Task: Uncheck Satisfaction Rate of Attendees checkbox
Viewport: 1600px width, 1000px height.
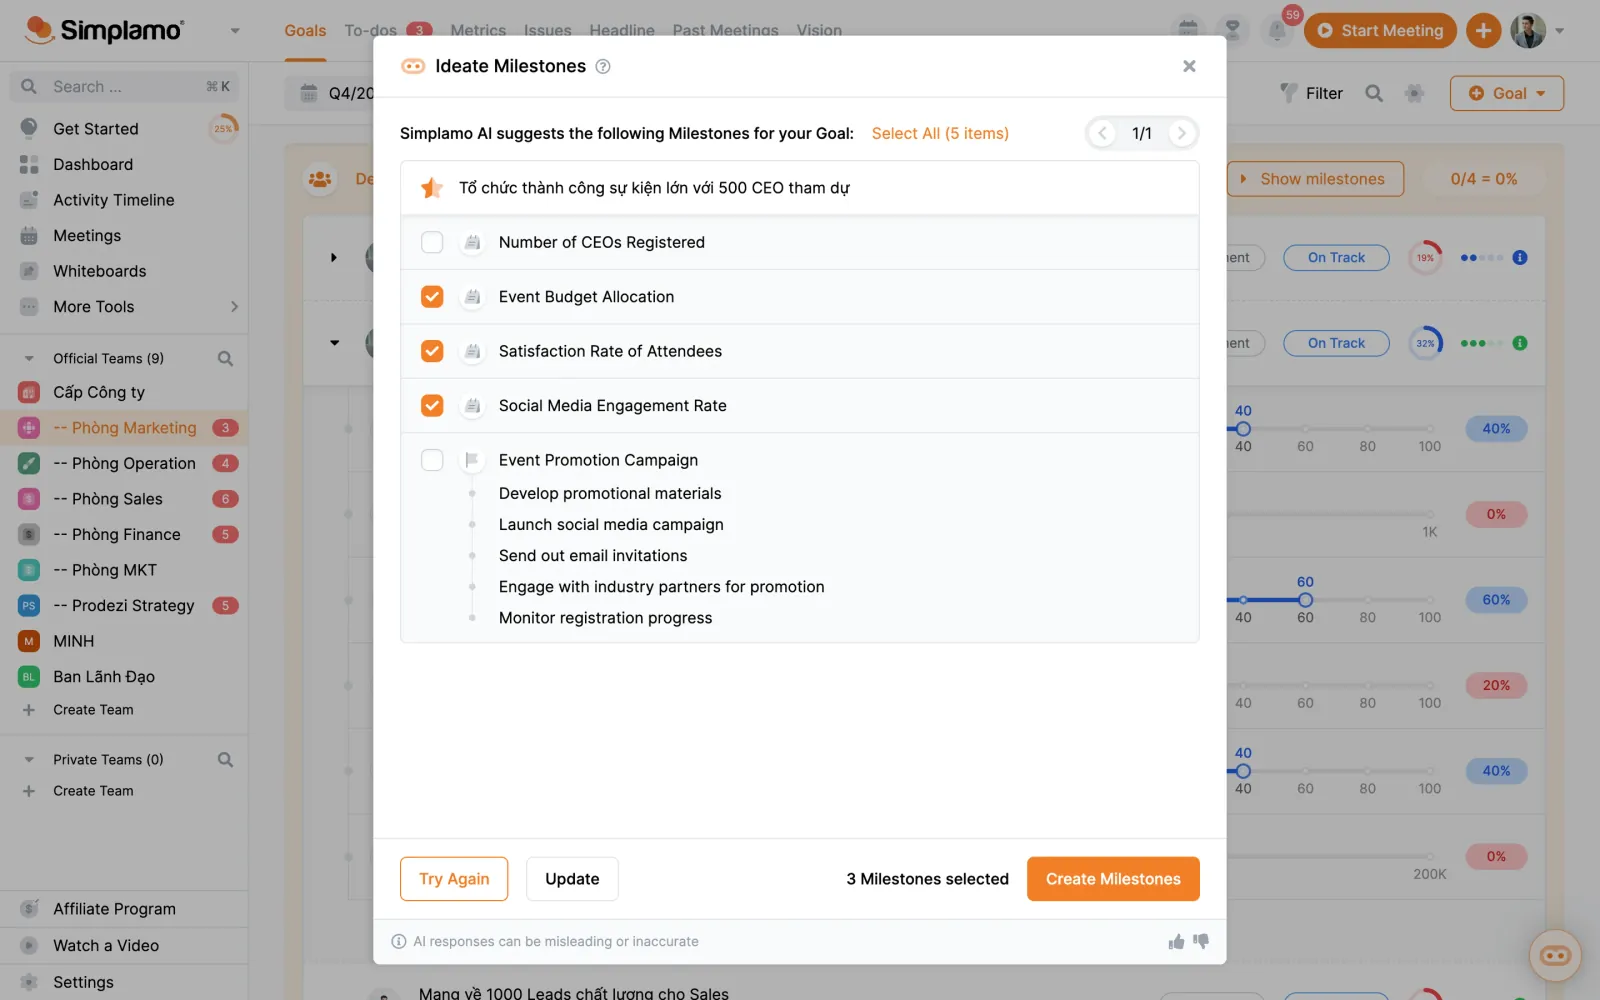Action: pyautogui.click(x=432, y=351)
